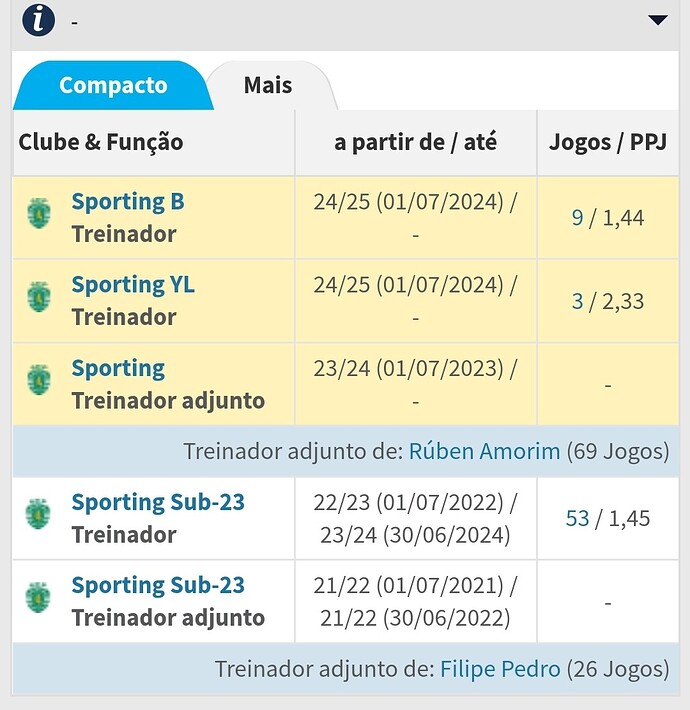This screenshot has height=710, width=690.
Task: Click the Sporting Sub-23 Treinador crest
Action: pos(39,513)
